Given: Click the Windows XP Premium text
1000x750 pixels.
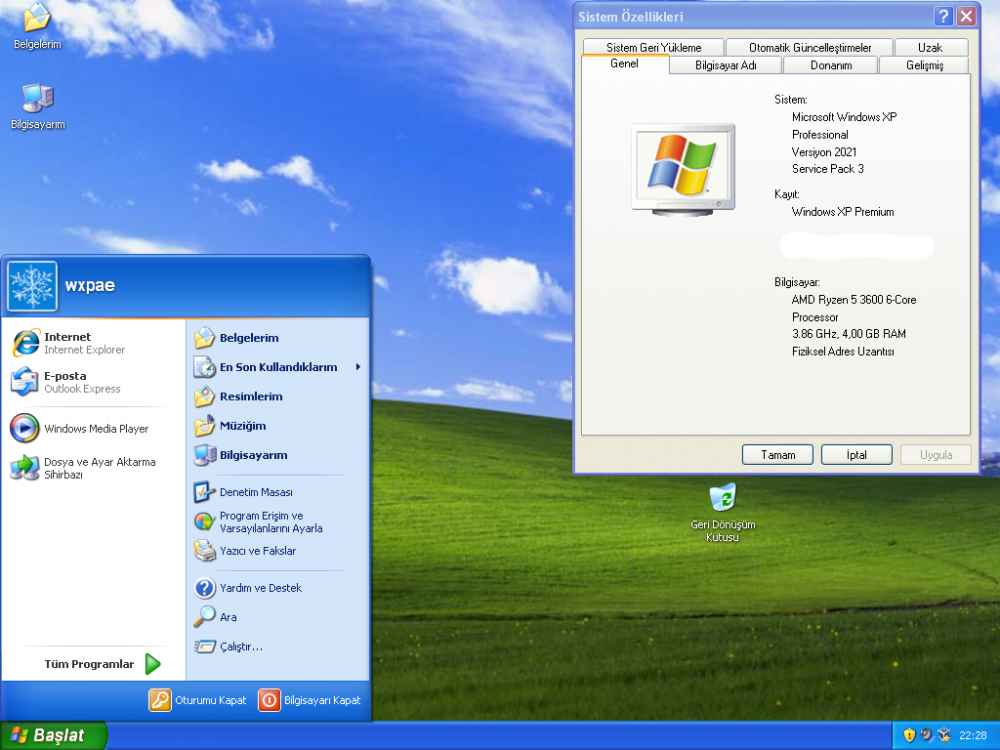Looking at the screenshot, I should (x=843, y=212).
